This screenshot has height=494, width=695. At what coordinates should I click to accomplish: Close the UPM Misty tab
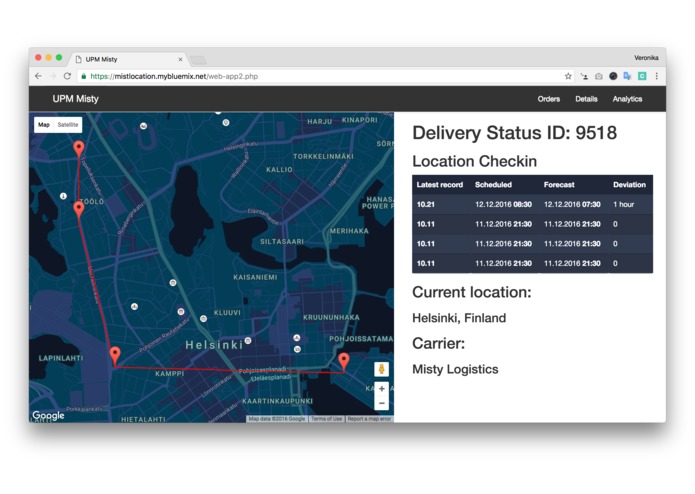click(180, 59)
